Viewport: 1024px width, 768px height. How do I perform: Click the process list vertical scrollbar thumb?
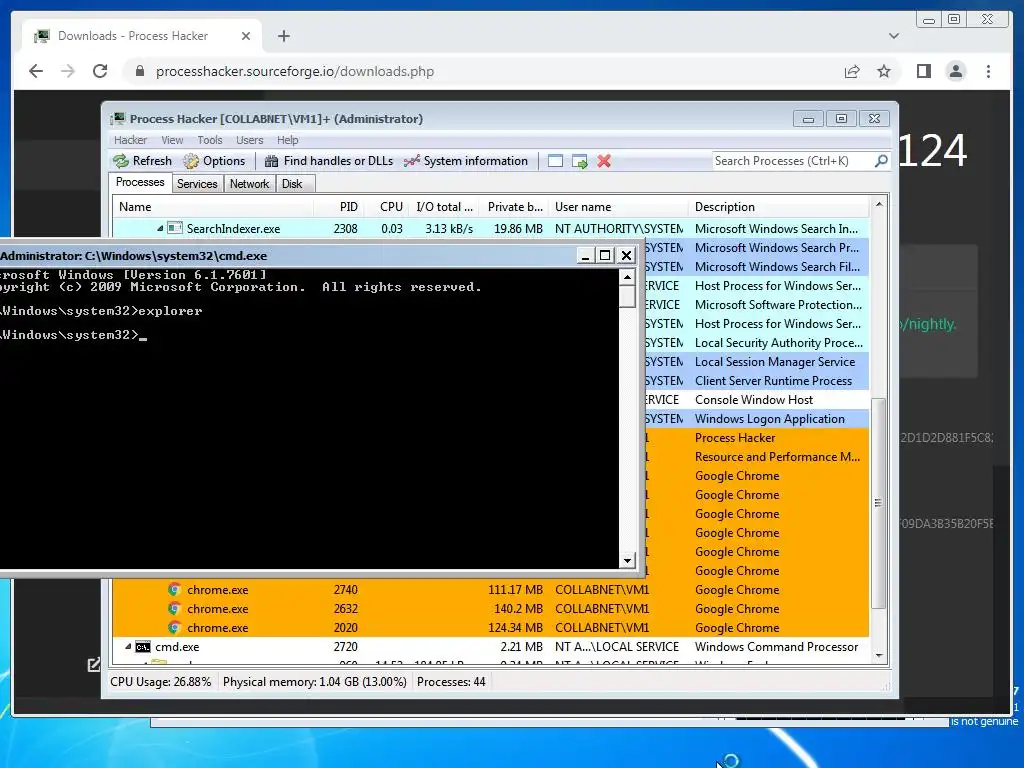coord(879,504)
